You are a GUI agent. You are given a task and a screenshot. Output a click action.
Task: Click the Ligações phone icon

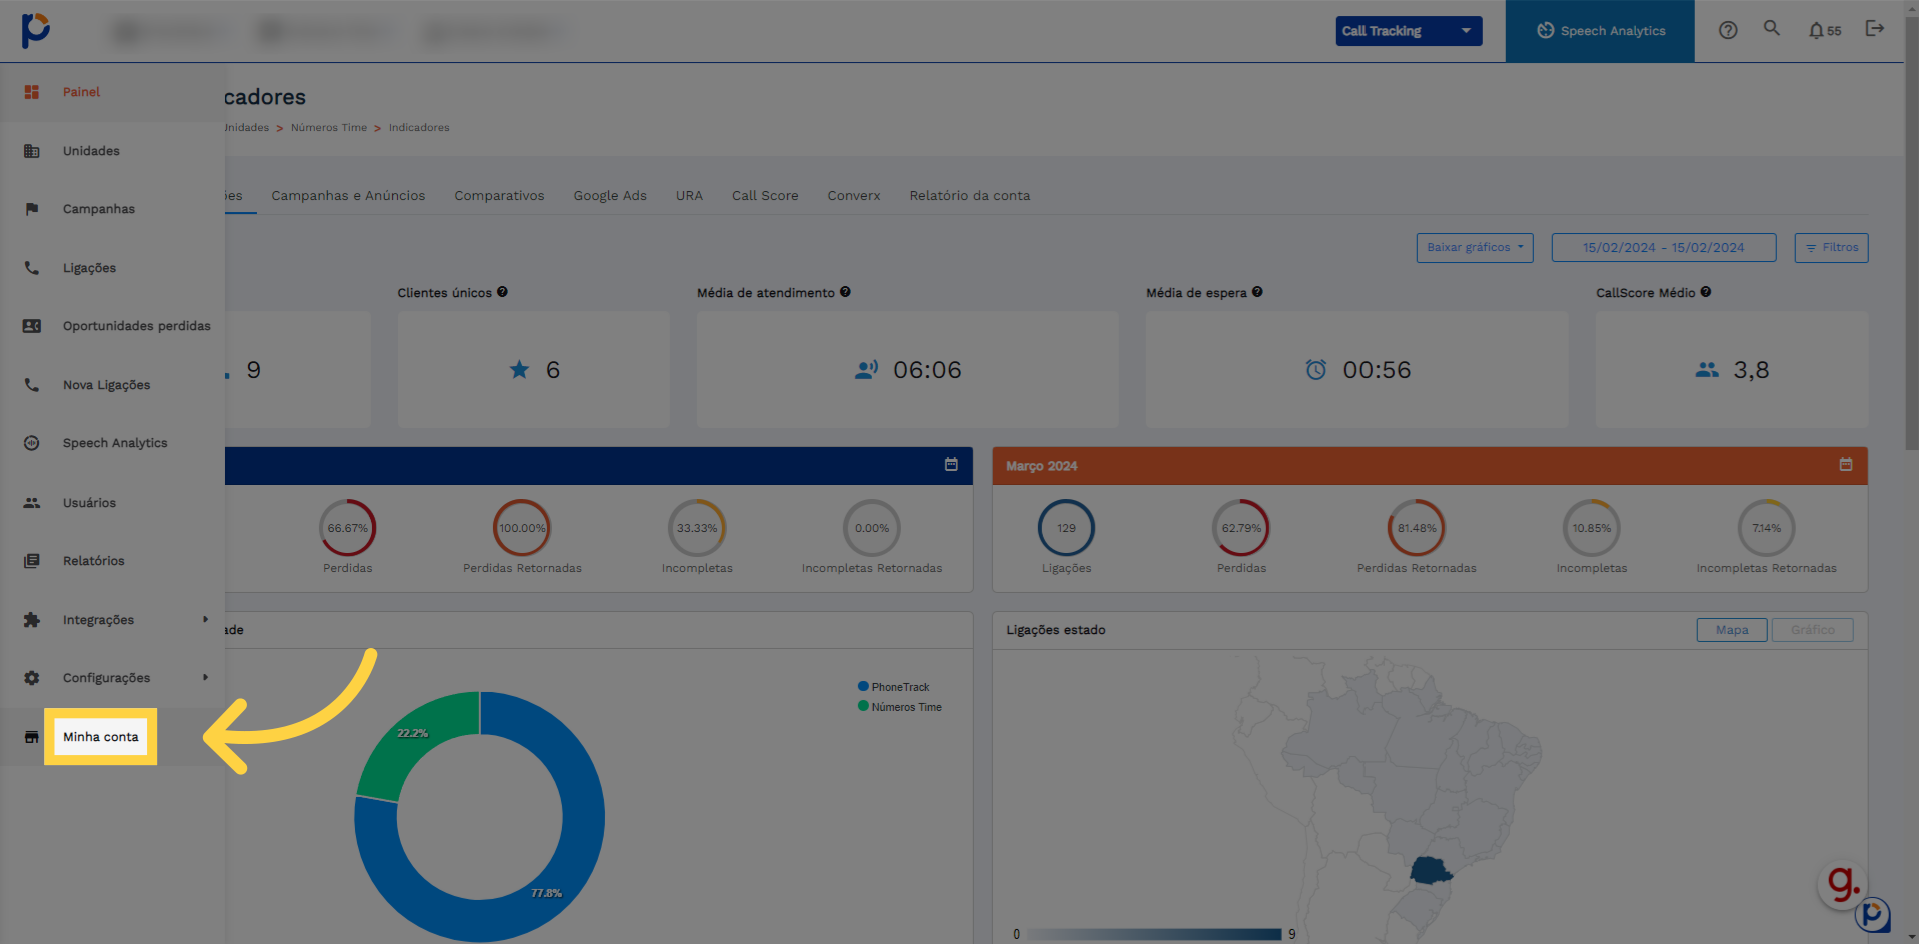[32, 268]
